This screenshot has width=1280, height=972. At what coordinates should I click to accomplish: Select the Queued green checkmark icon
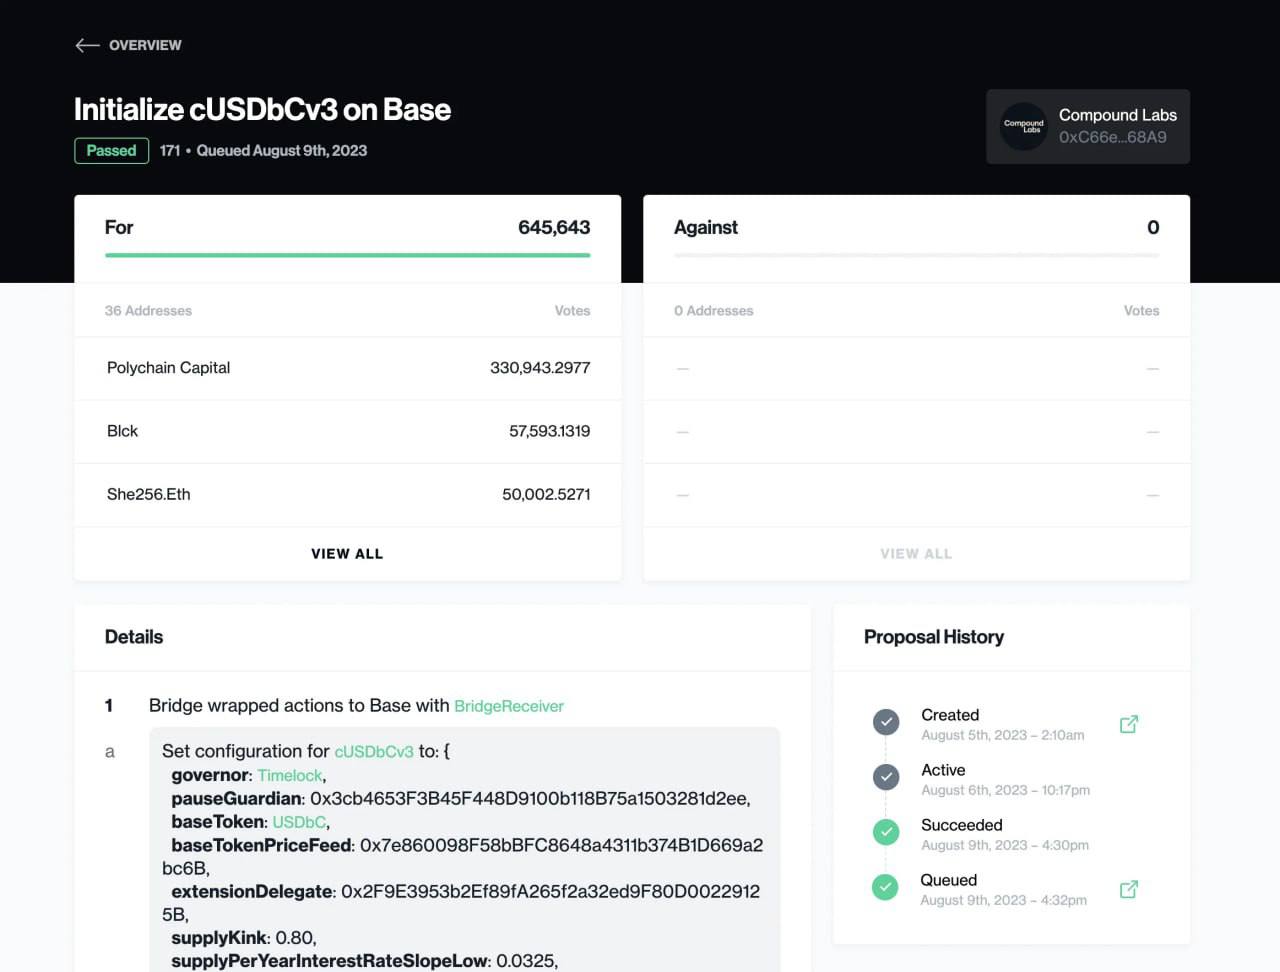coord(885,886)
